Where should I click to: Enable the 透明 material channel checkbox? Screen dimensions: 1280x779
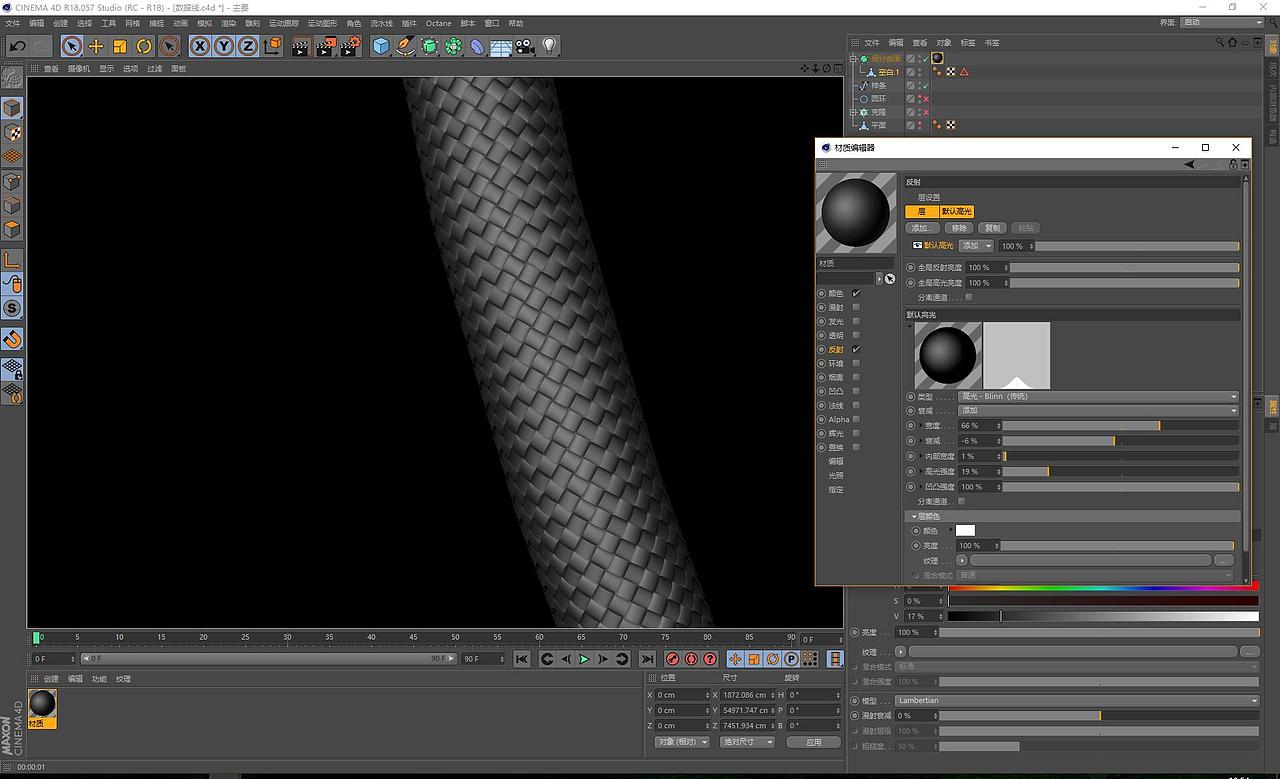(x=855, y=334)
